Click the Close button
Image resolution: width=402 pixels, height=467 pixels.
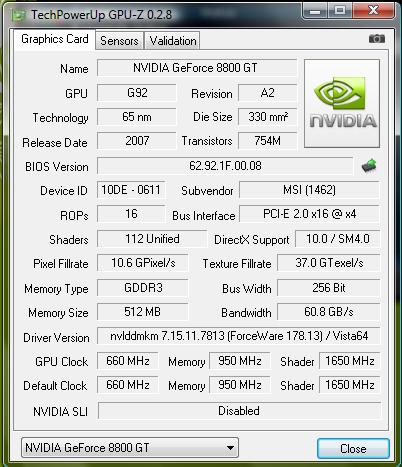(x=353, y=449)
